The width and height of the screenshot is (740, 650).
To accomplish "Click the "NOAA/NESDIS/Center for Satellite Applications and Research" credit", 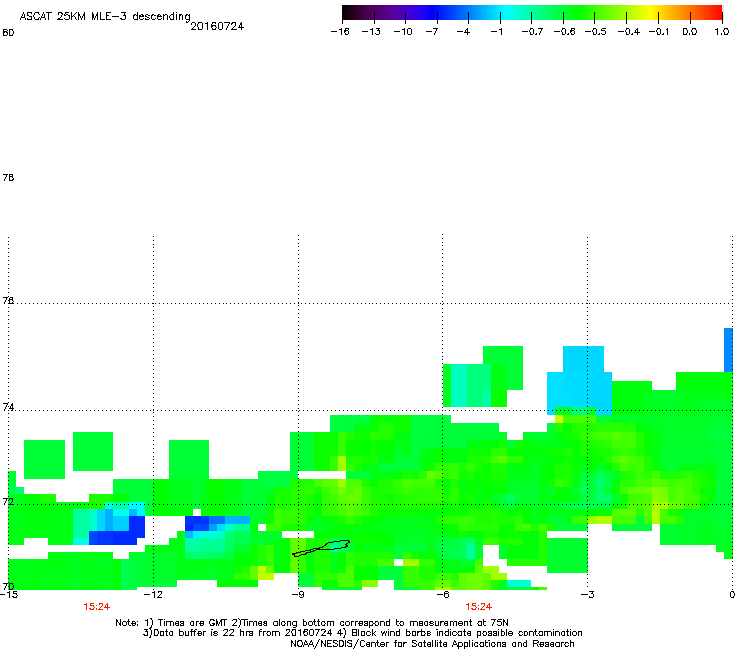I will [x=432, y=644].
